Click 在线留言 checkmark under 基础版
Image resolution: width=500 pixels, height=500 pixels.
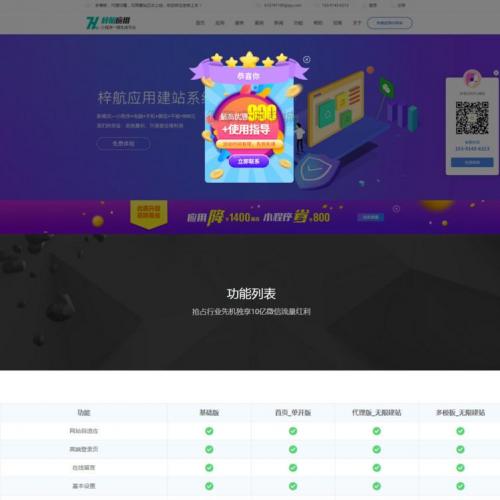[x=209, y=468]
